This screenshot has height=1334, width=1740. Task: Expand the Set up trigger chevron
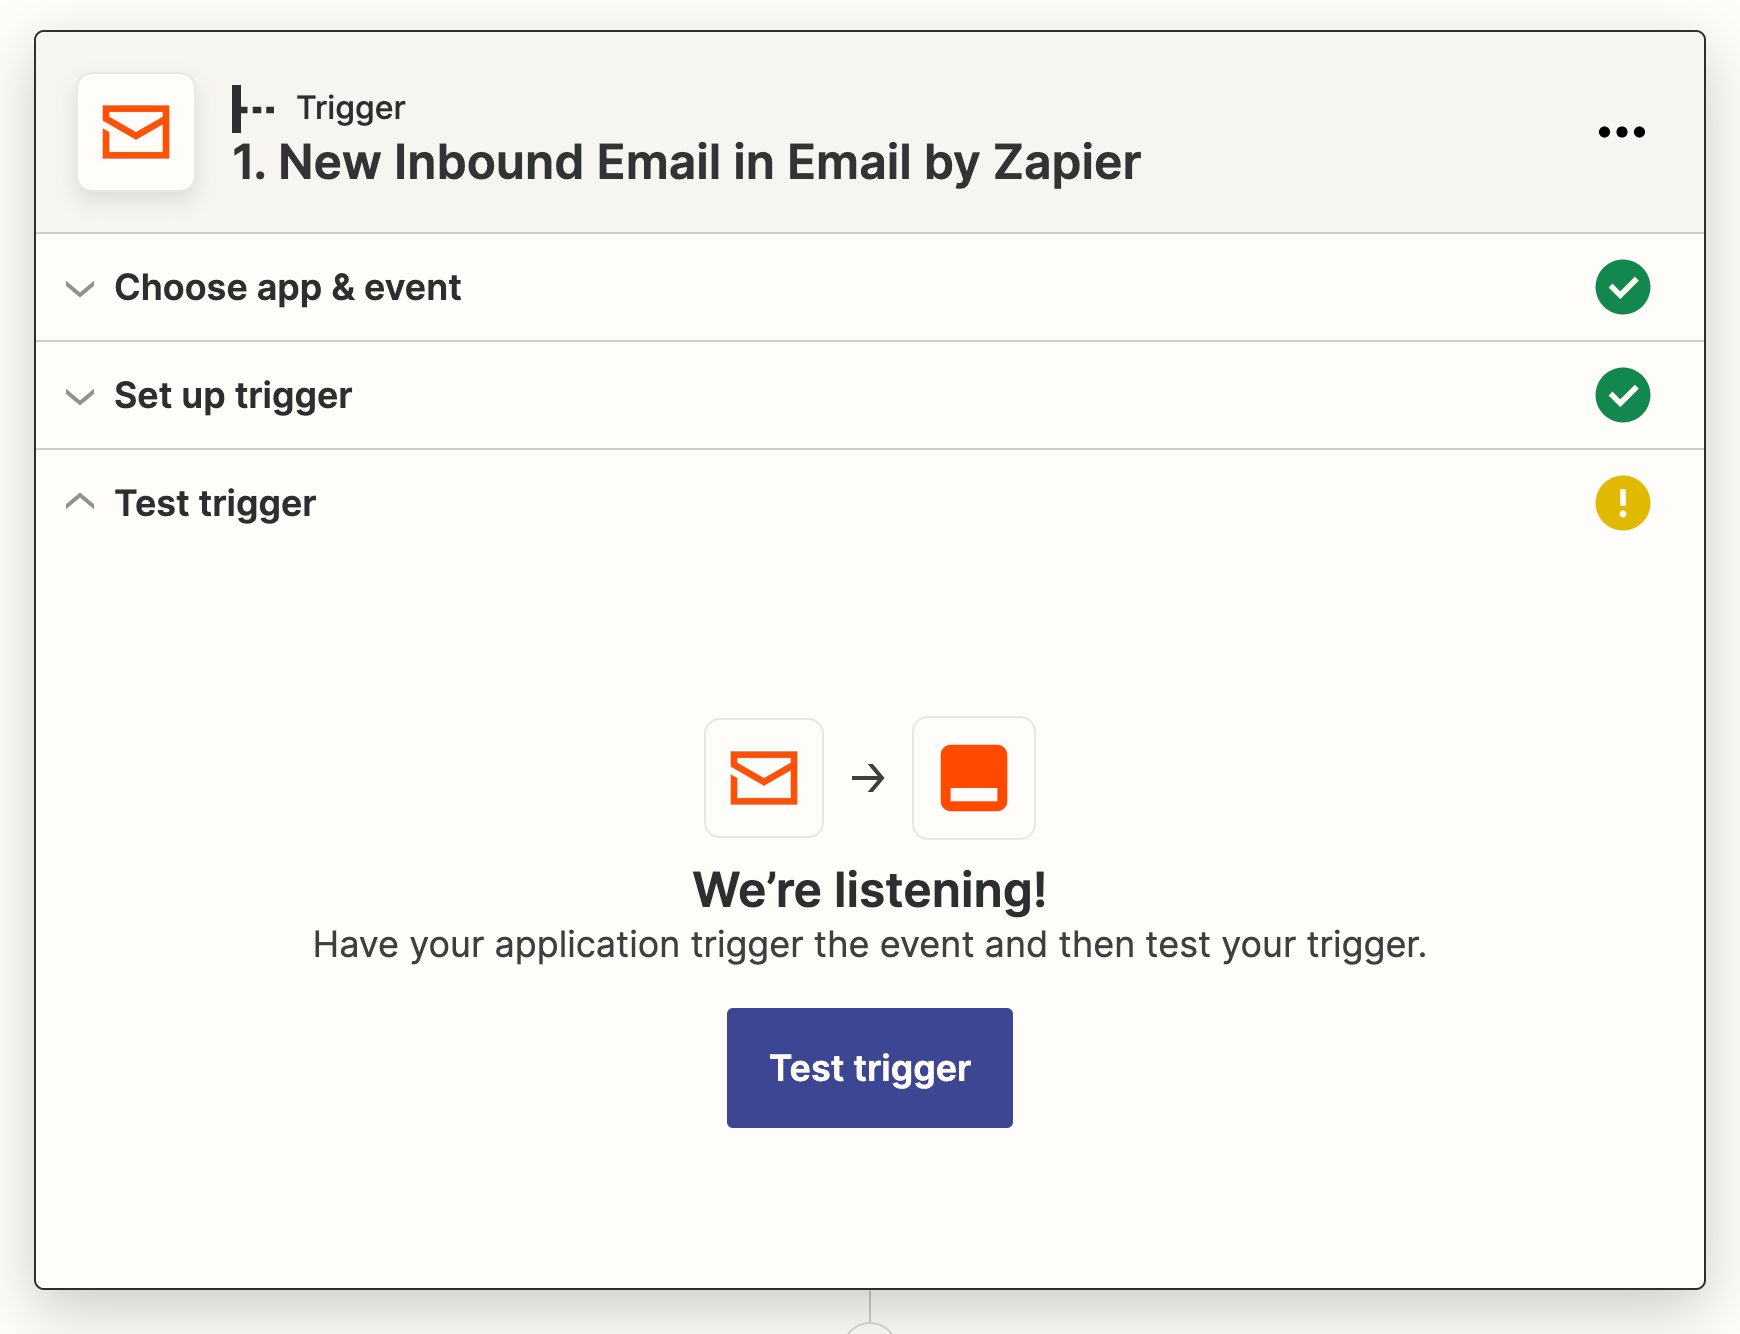click(x=80, y=397)
